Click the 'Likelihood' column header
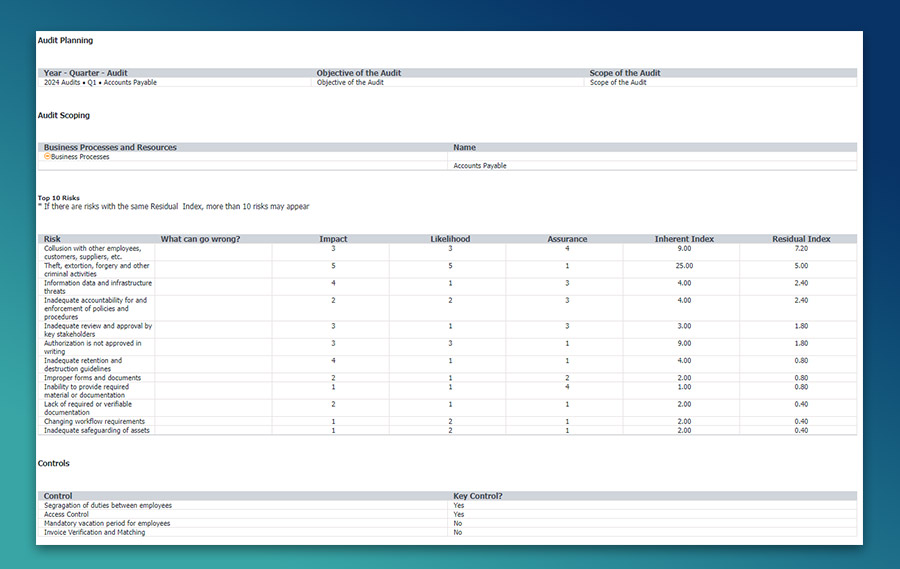The image size is (900, 569). click(450, 239)
